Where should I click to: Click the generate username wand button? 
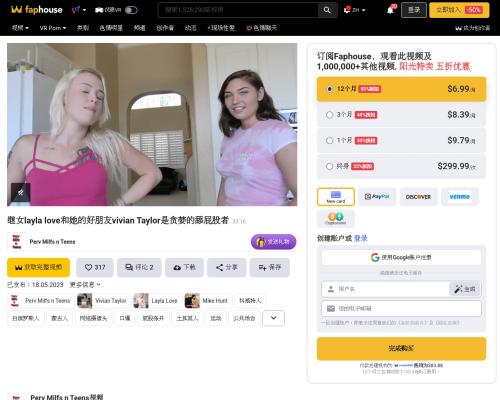[x=465, y=289]
